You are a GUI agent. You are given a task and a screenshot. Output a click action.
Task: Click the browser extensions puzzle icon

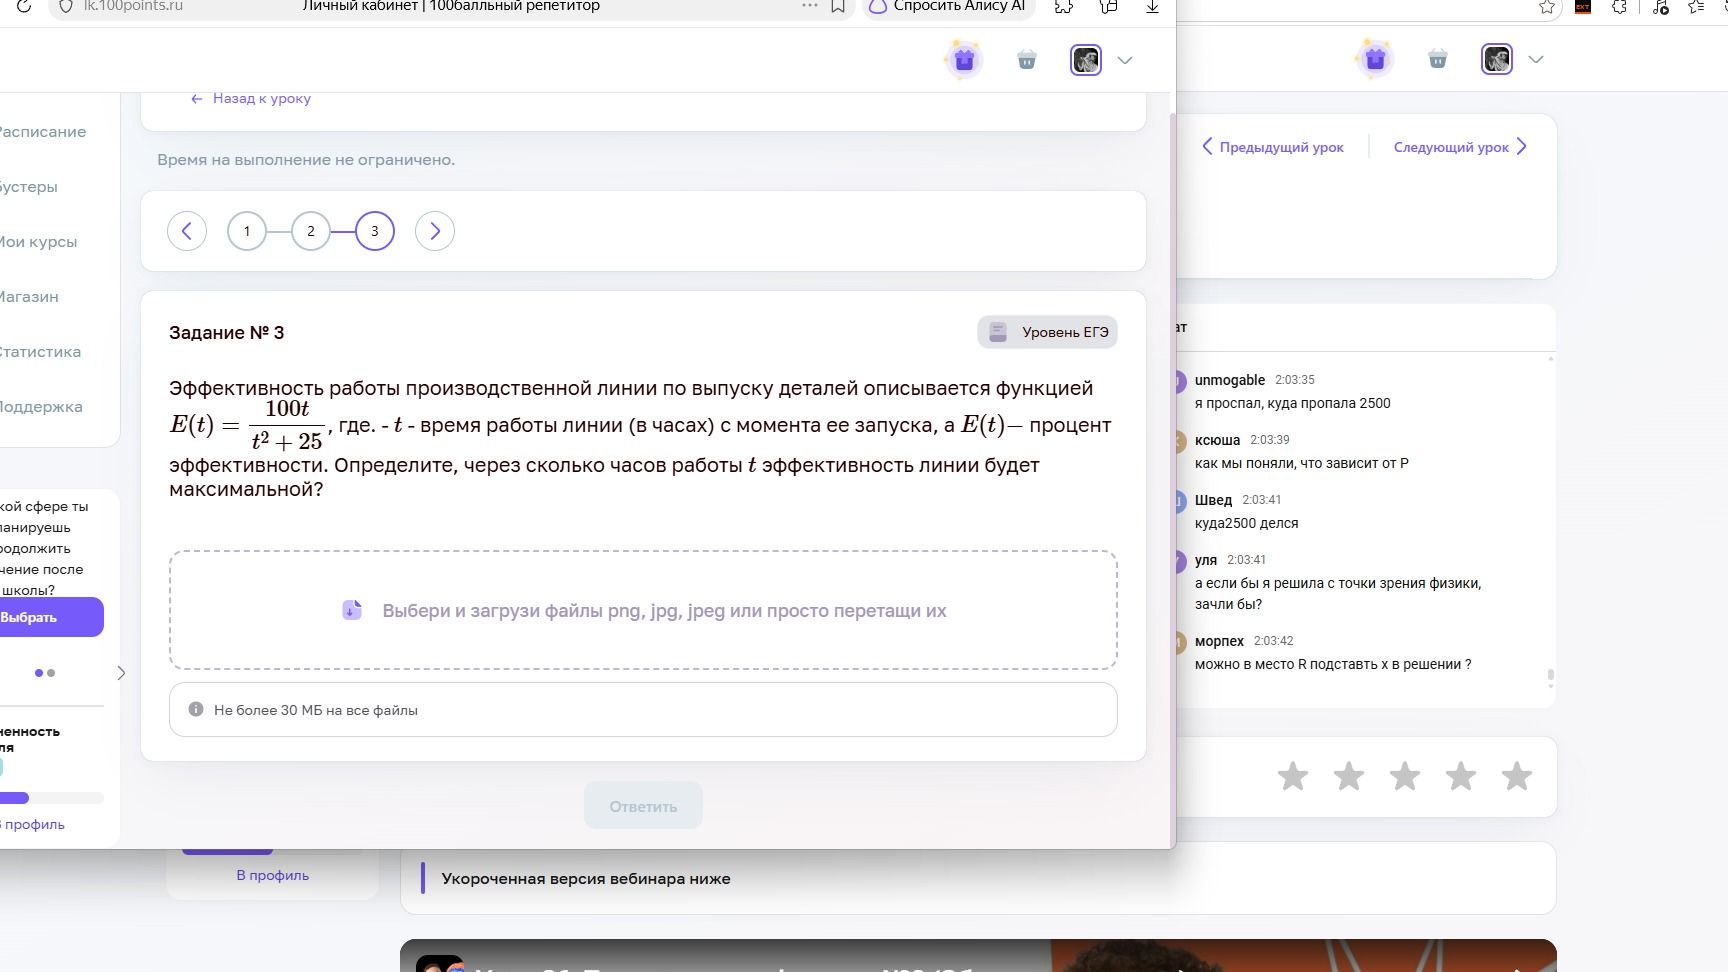tap(1064, 6)
